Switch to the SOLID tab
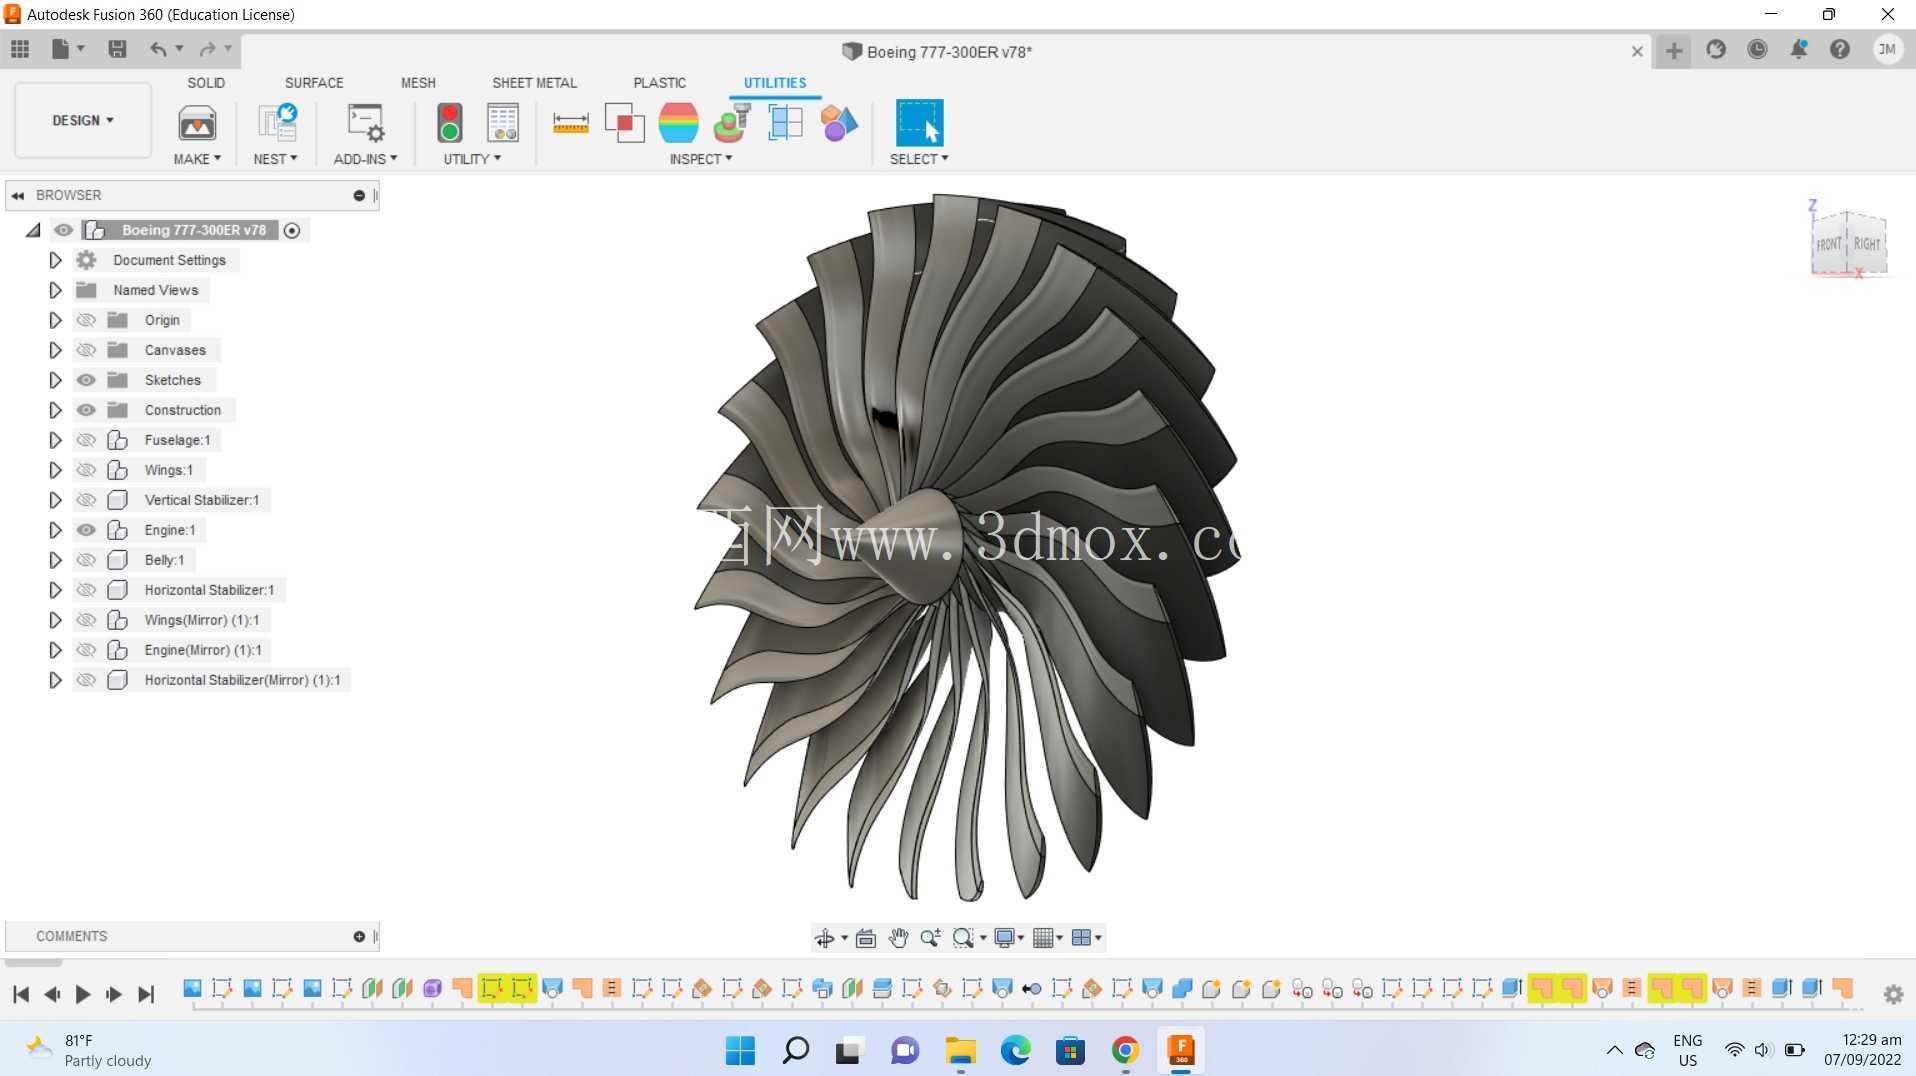The width and height of the screenshot is (1916, 1076). point(206,83)
